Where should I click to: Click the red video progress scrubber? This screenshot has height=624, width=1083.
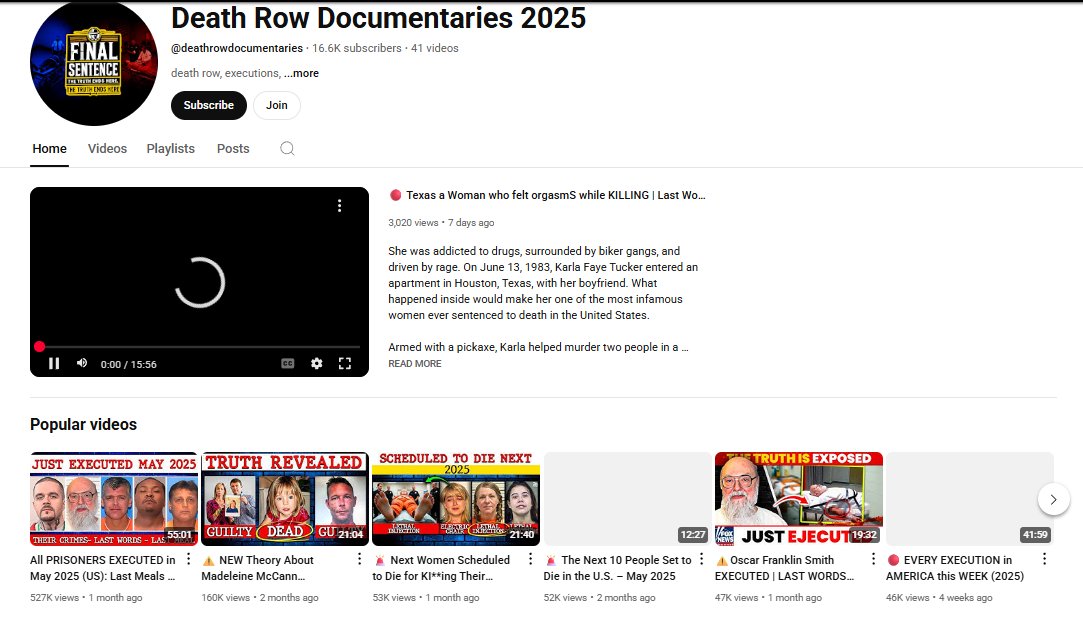[39, 346]
